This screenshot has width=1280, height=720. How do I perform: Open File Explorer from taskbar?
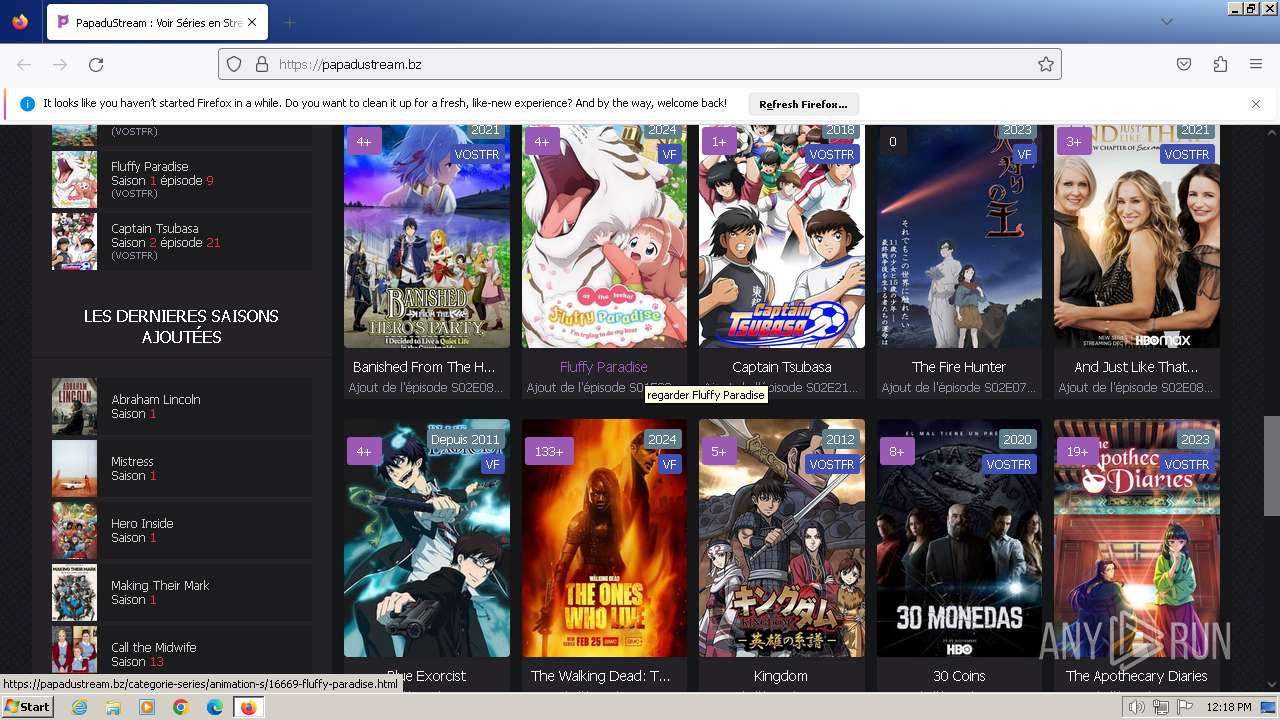pyautogui.click(x=113, y=707)
